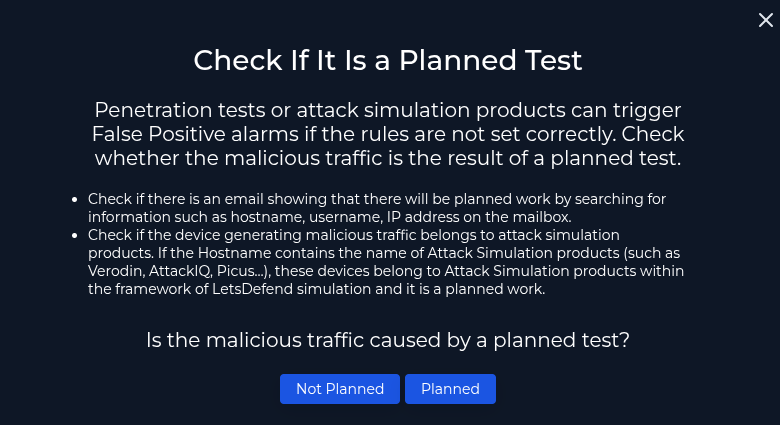
Task: Click the second bullet point marker
Action: tap(76, 235)
